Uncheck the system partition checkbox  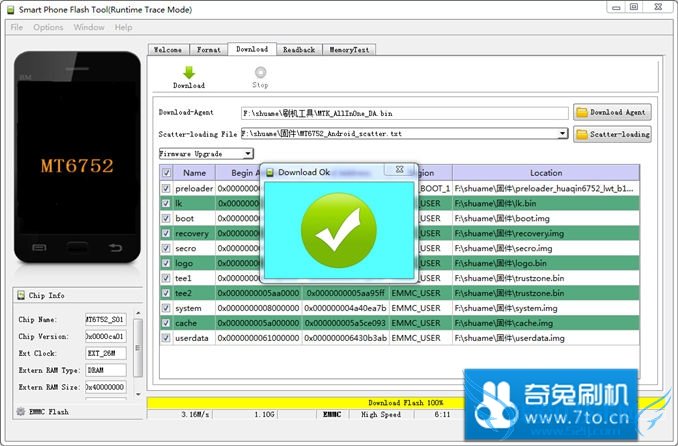(x=166, y=308)
